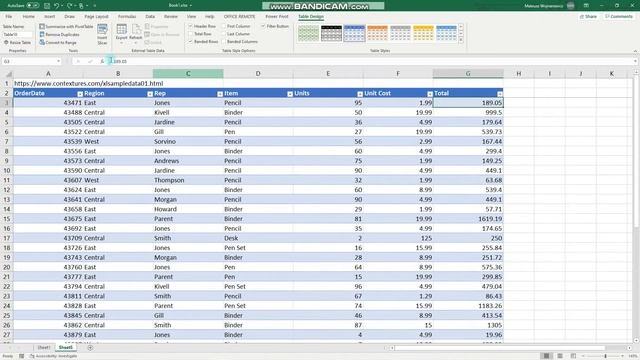
Task: Select column C header
Action: (x=188, y=73)
